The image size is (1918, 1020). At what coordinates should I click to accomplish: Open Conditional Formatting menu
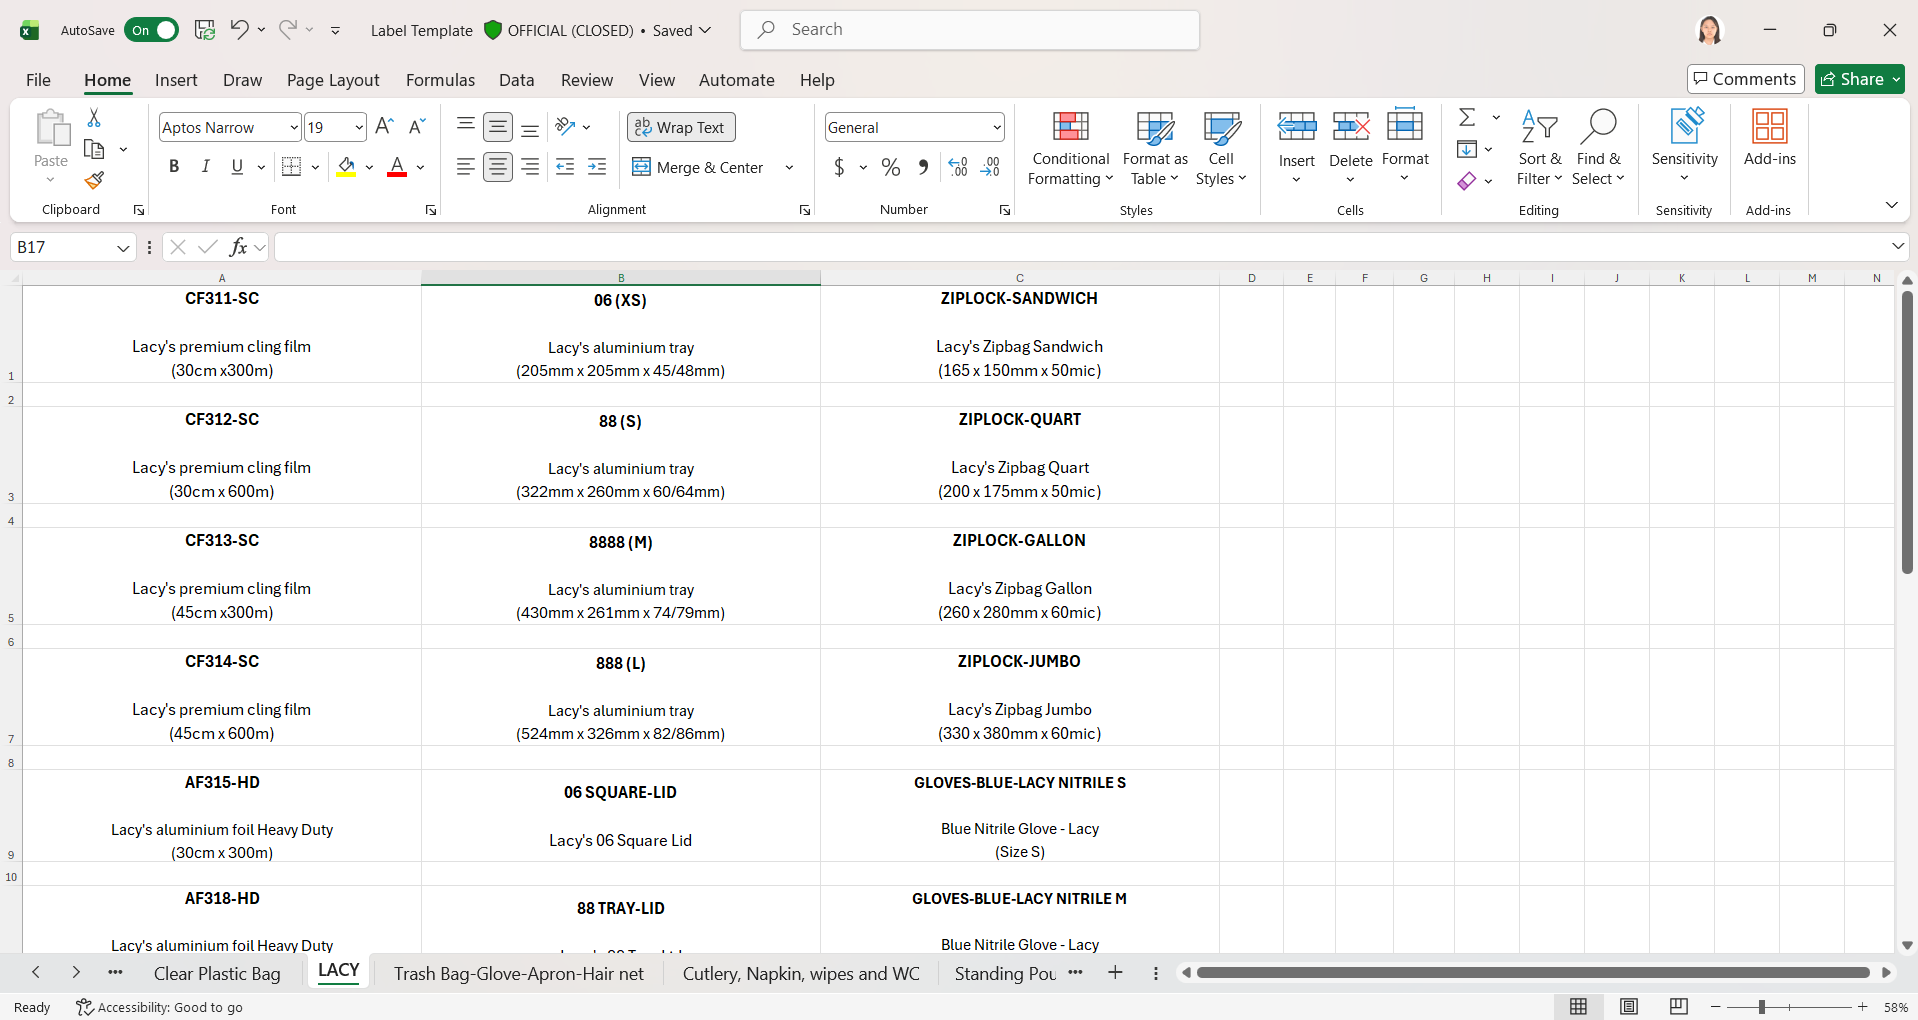1070,148
